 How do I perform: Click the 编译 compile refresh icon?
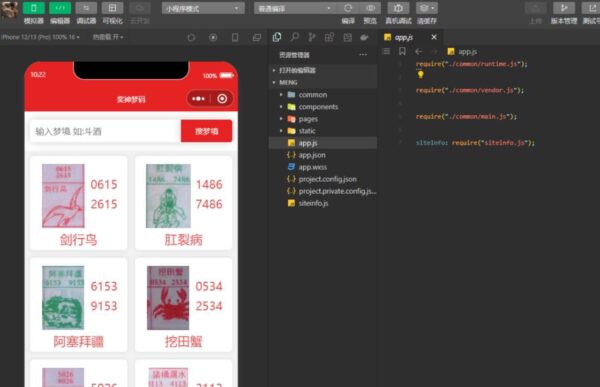point(348,8)
